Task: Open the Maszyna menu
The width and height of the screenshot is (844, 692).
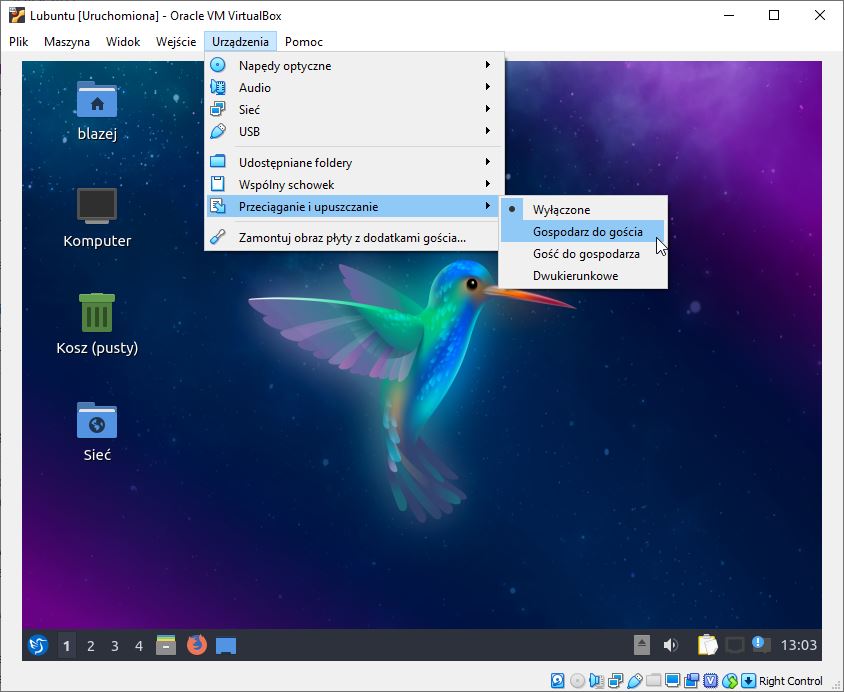Action: tap(67, 41)
